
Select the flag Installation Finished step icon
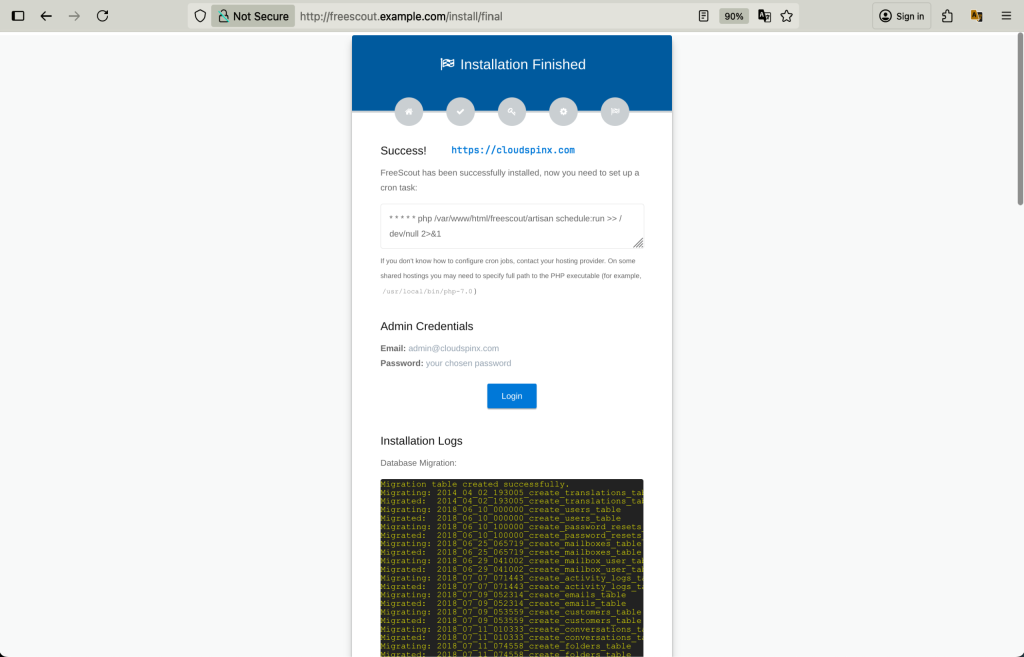point(615,111)
